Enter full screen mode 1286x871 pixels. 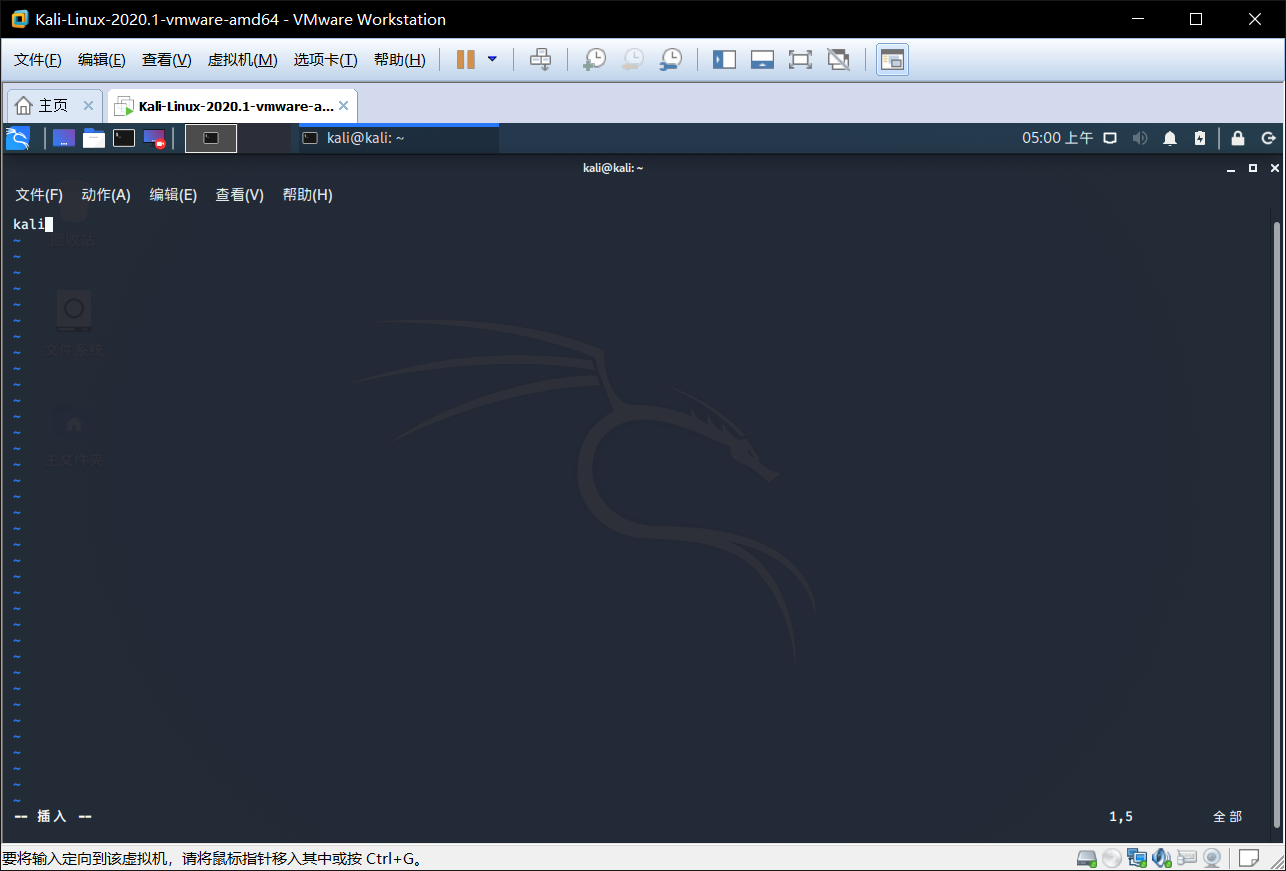[800, 60]
